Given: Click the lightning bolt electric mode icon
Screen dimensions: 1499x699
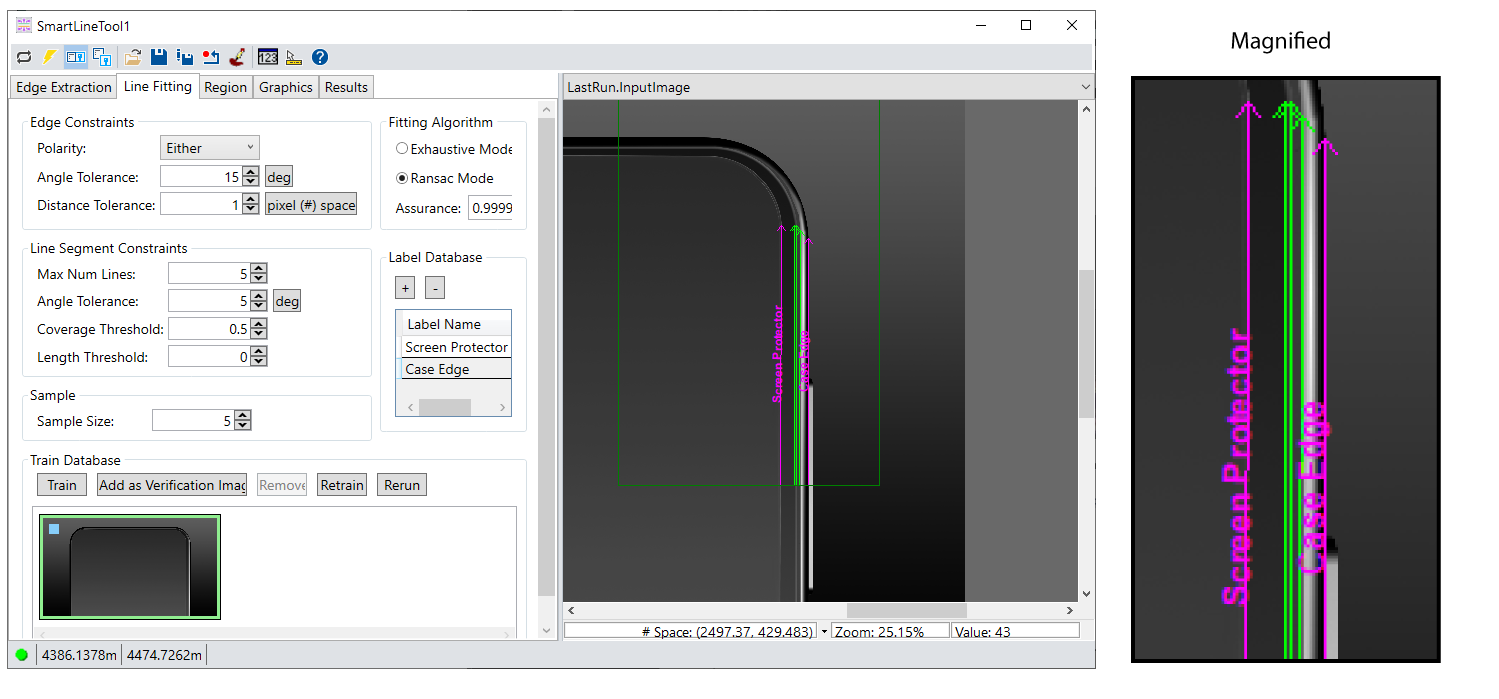Looking at the screenshot, I should pos(49,57).
